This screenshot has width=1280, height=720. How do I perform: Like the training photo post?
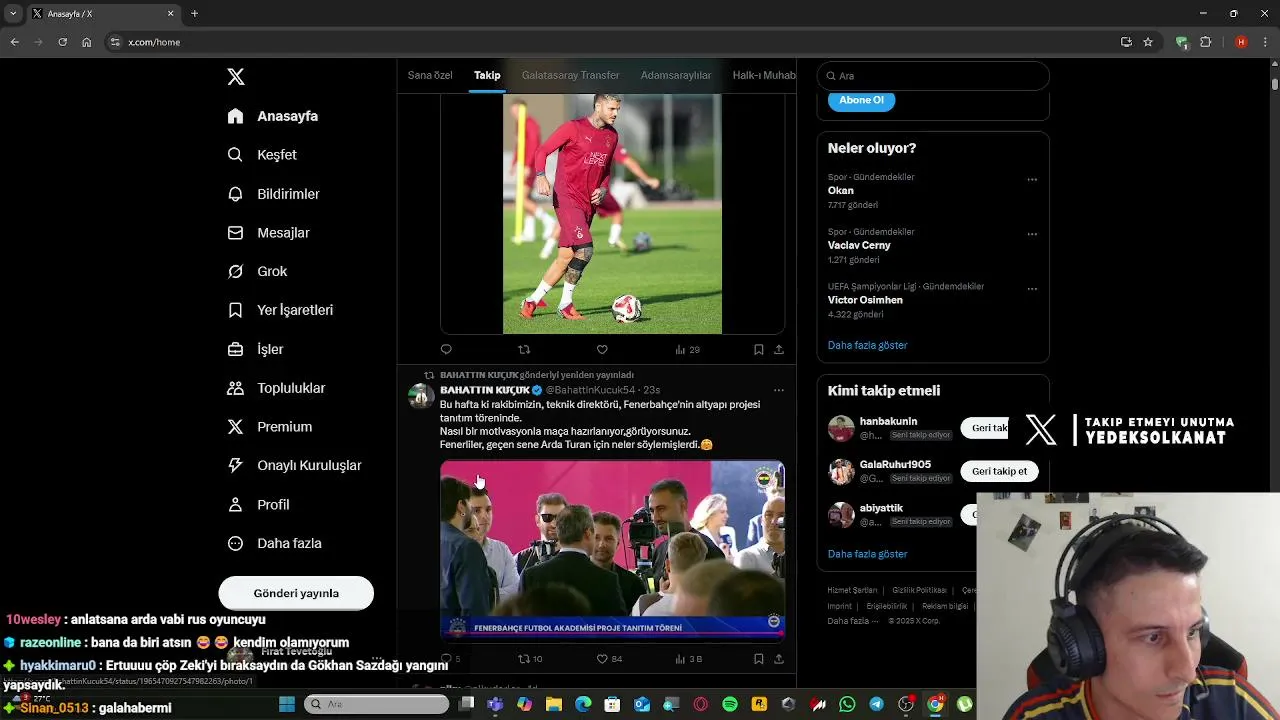pyautogui.click(x=602, y=349)
